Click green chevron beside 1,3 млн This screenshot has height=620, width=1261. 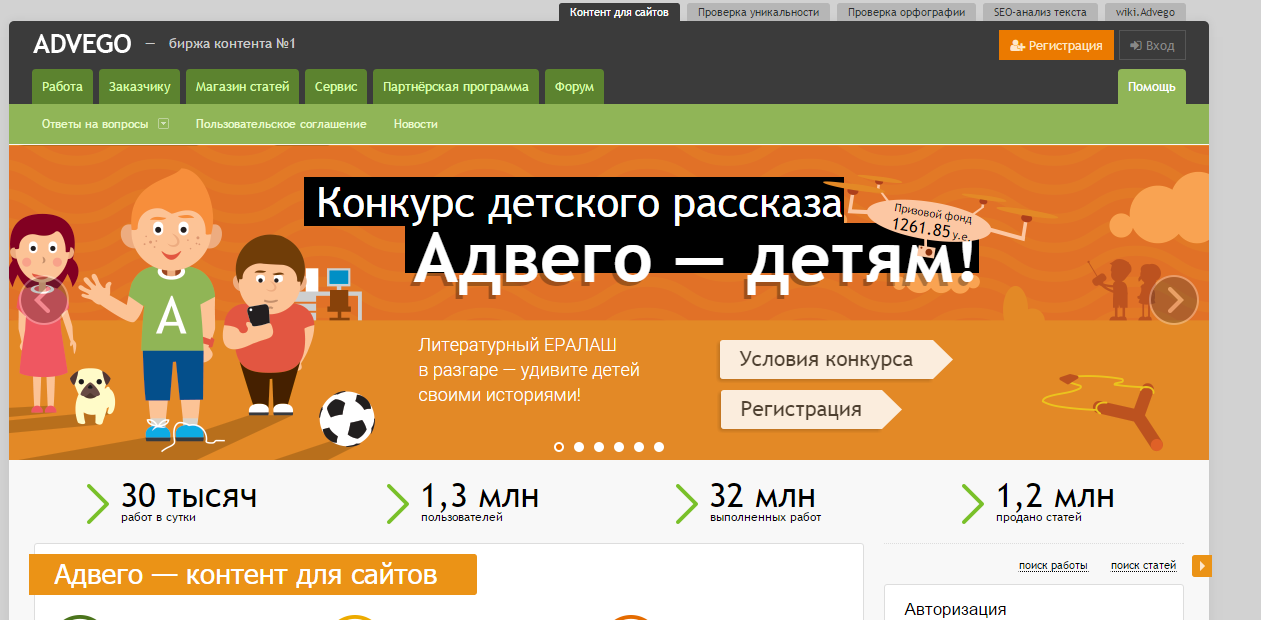pyautogui.click(x=397, y=503)
